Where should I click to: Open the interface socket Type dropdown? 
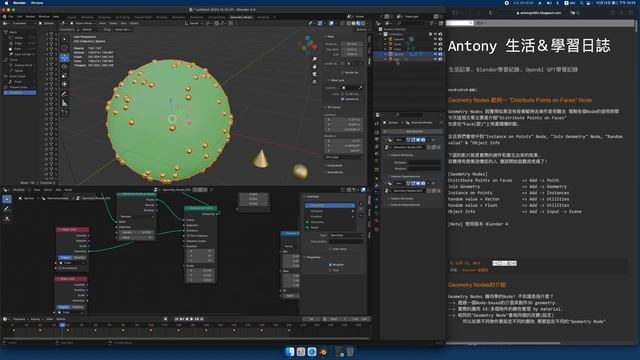(346, 236)
